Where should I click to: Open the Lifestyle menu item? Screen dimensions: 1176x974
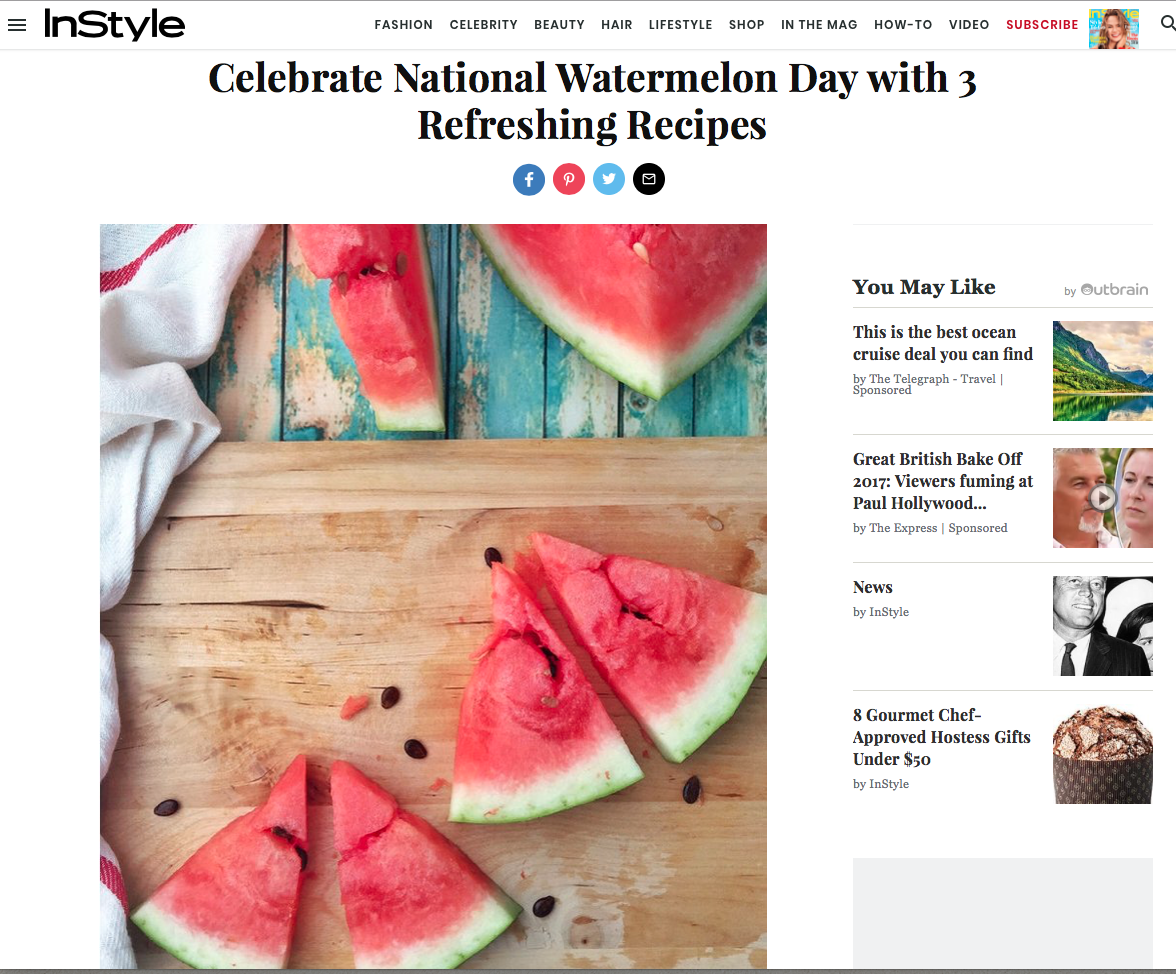(680, 25)
